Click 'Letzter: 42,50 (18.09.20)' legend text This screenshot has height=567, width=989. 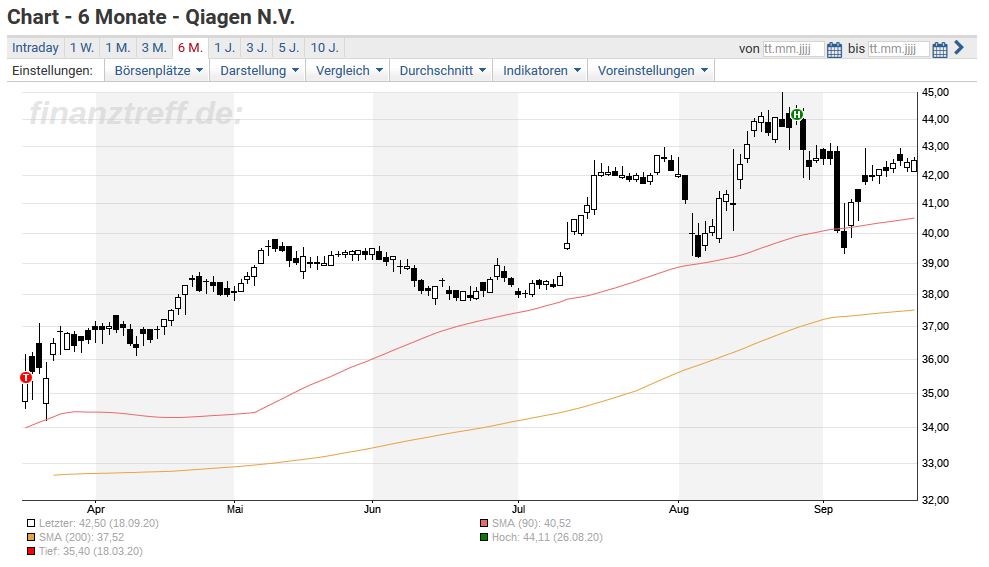click(99, 523)
